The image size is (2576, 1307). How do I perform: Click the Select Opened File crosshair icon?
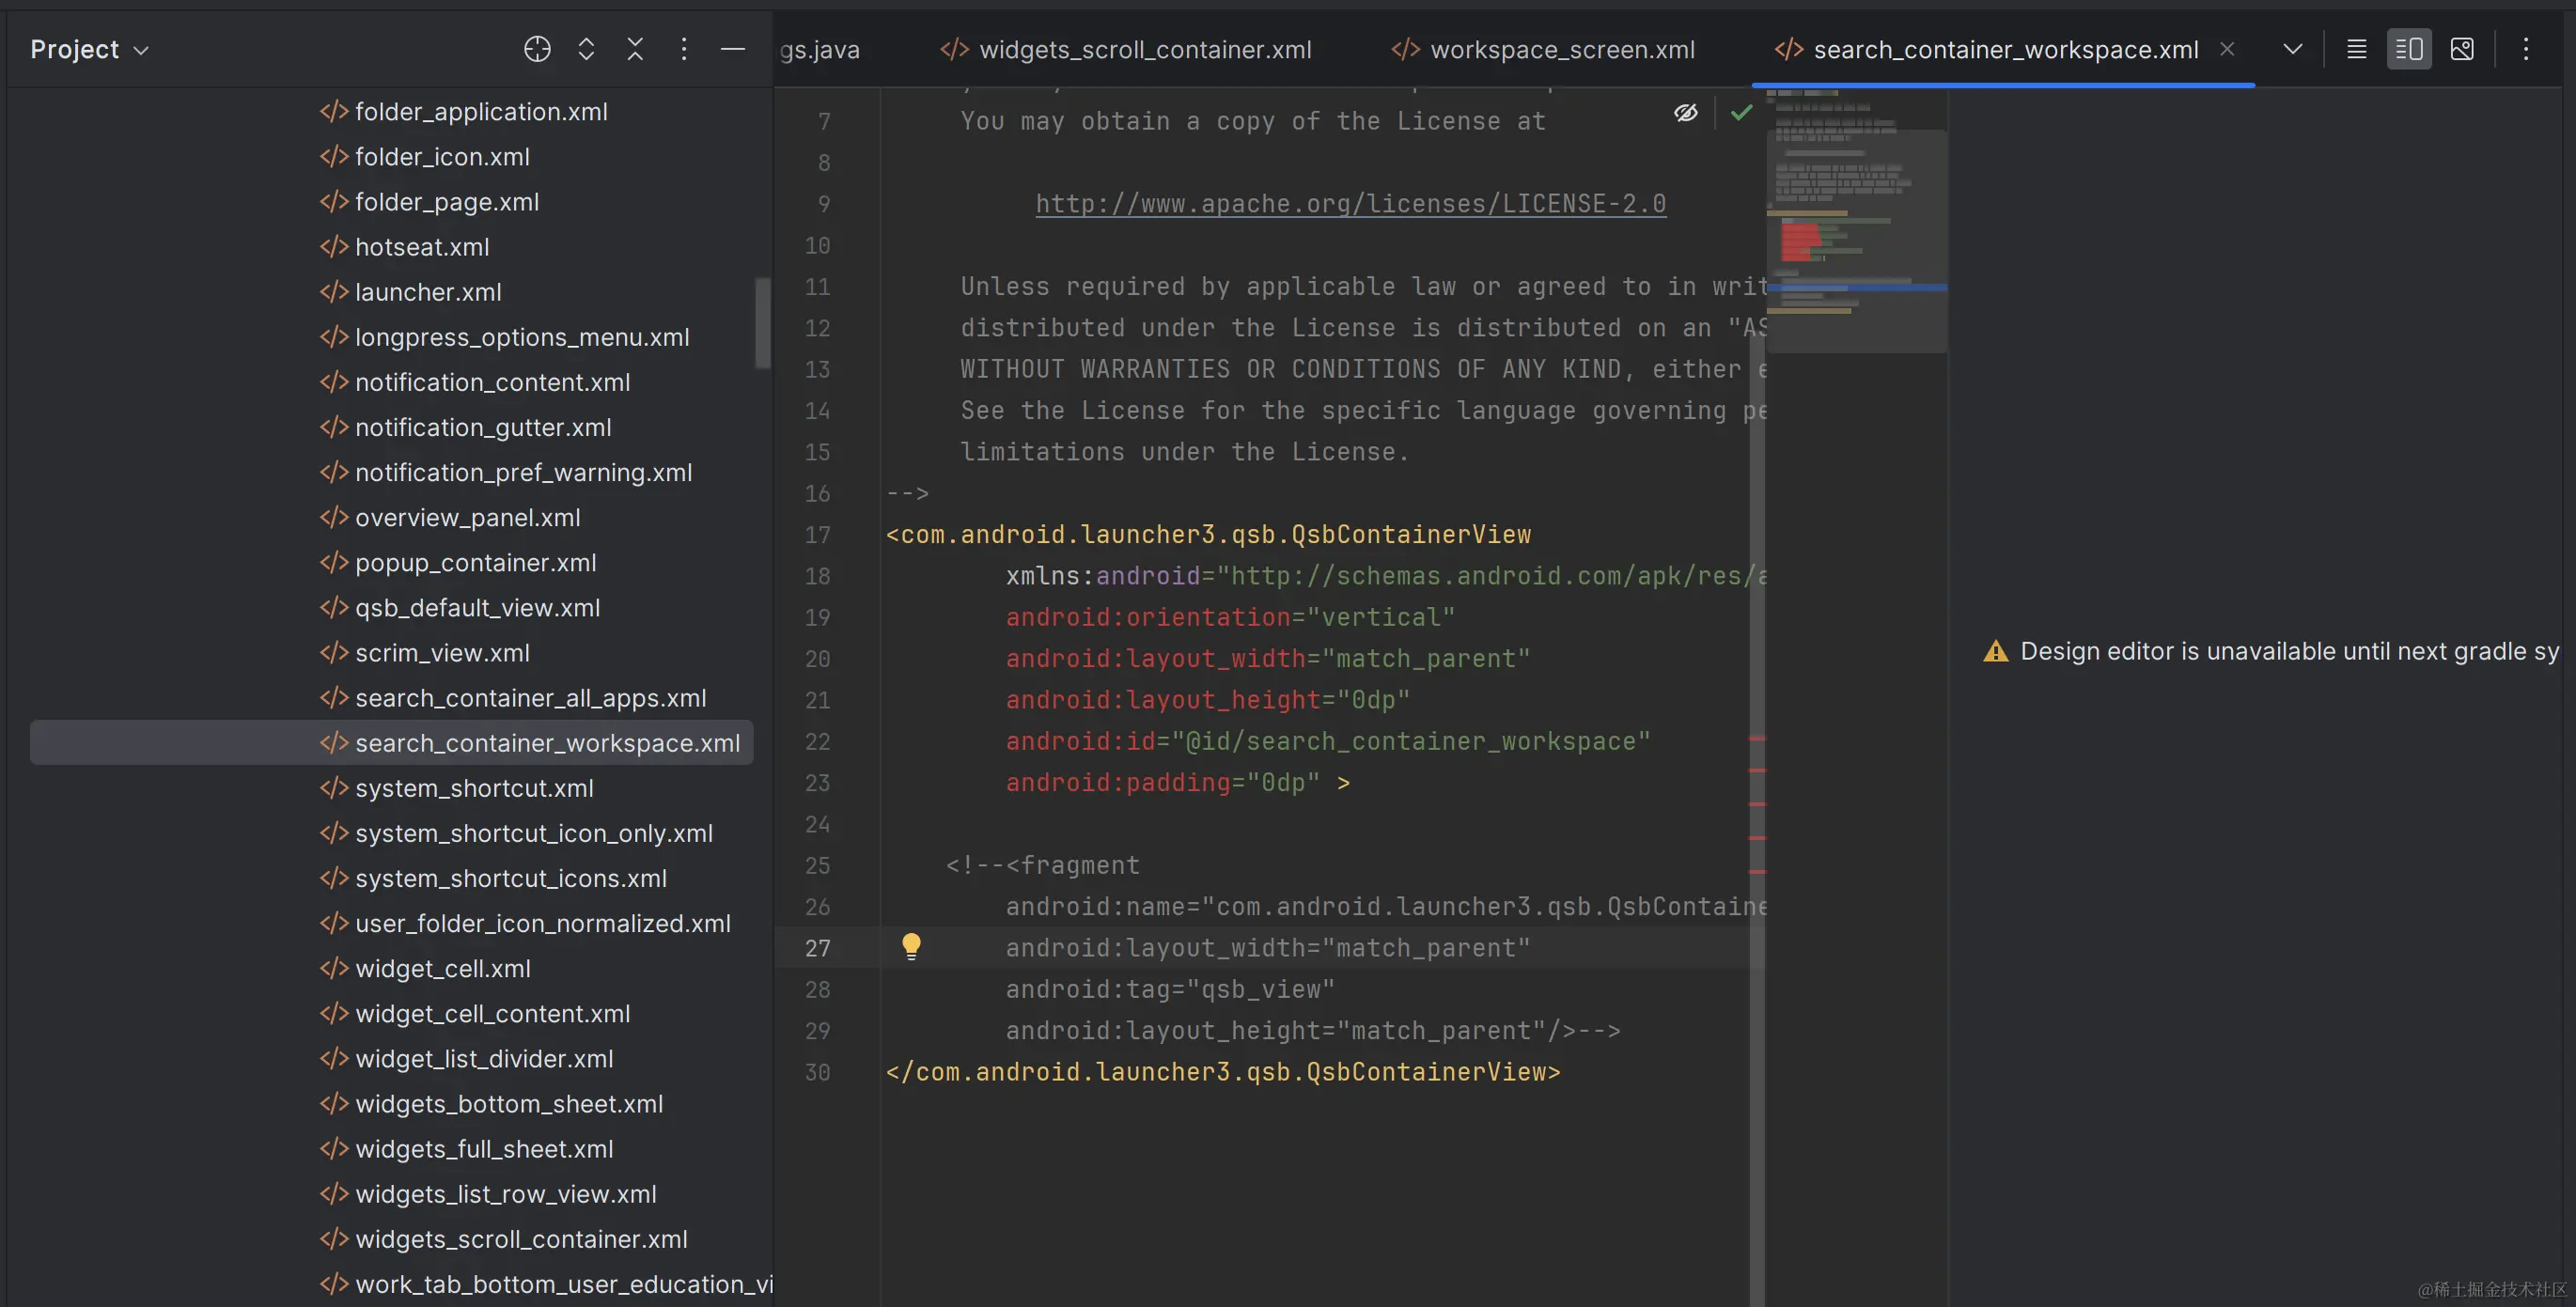[x=537, y=49]
